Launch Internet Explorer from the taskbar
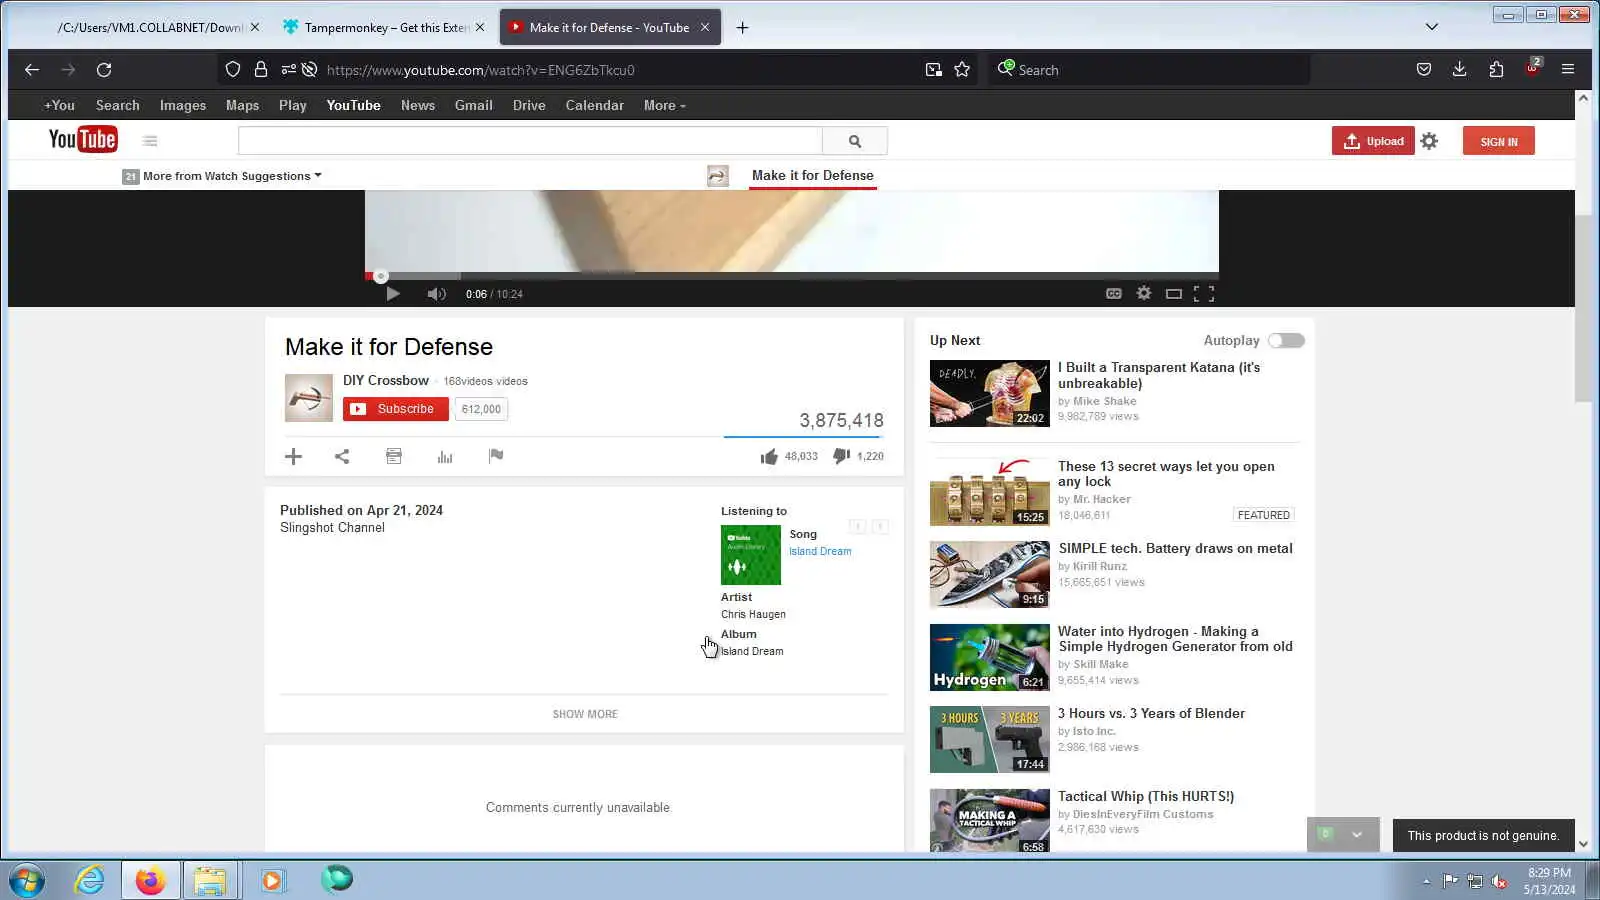Viewport: 1600px width, 900px height. (x=90, y=881)
